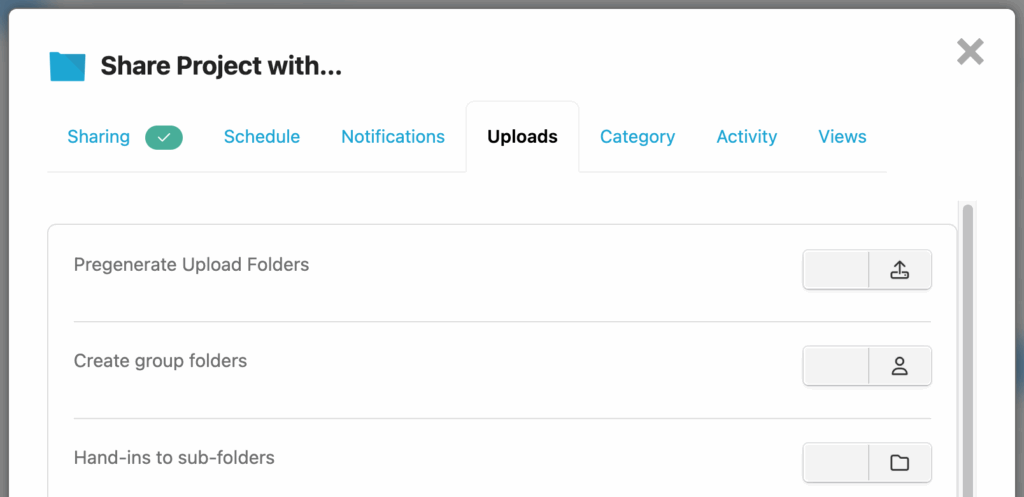The width and height of the screenshot is (1024, 497).
Task: Switch to the Views tab
Action: point(842,137)
